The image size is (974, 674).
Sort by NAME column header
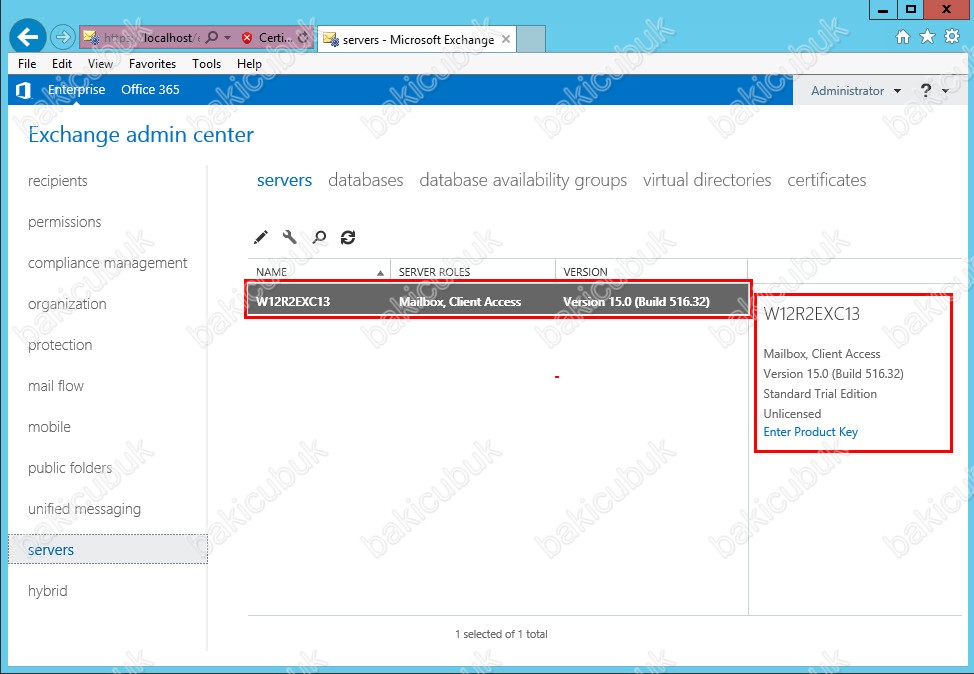(x=319, y=271)
